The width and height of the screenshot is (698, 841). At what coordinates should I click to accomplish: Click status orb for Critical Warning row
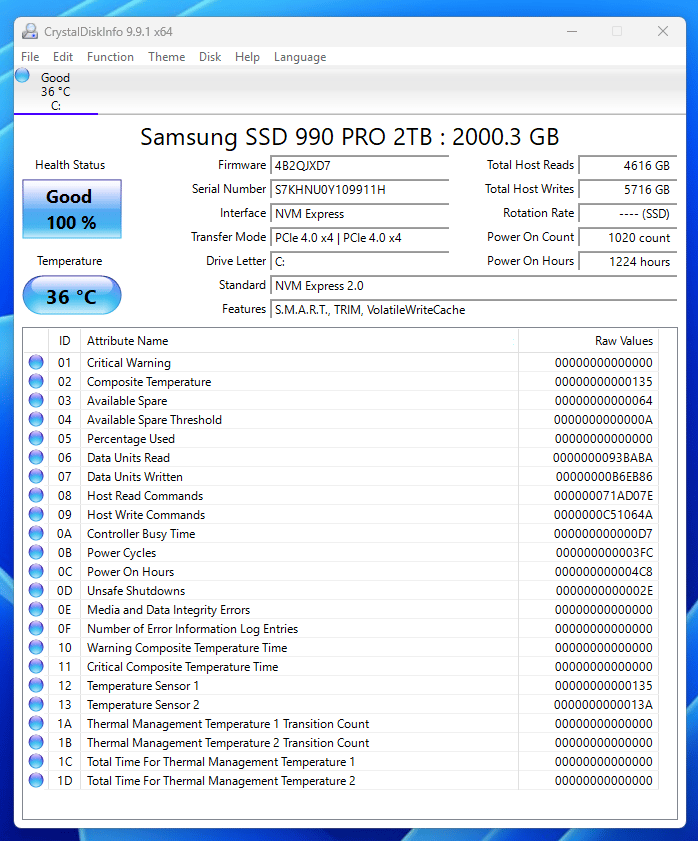(x=36, y=362)
